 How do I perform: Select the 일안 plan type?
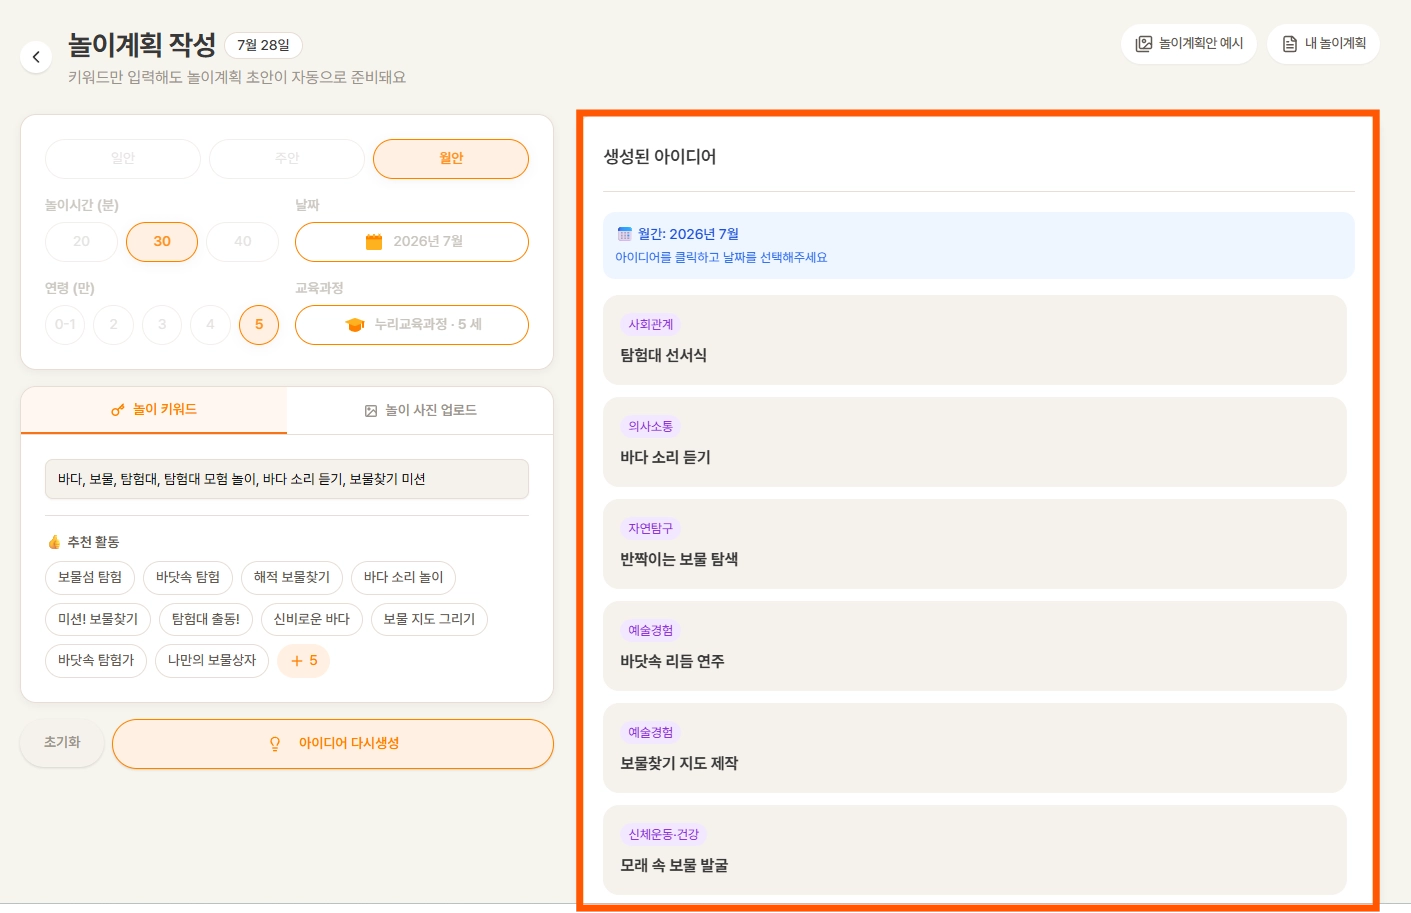[123, 159]
